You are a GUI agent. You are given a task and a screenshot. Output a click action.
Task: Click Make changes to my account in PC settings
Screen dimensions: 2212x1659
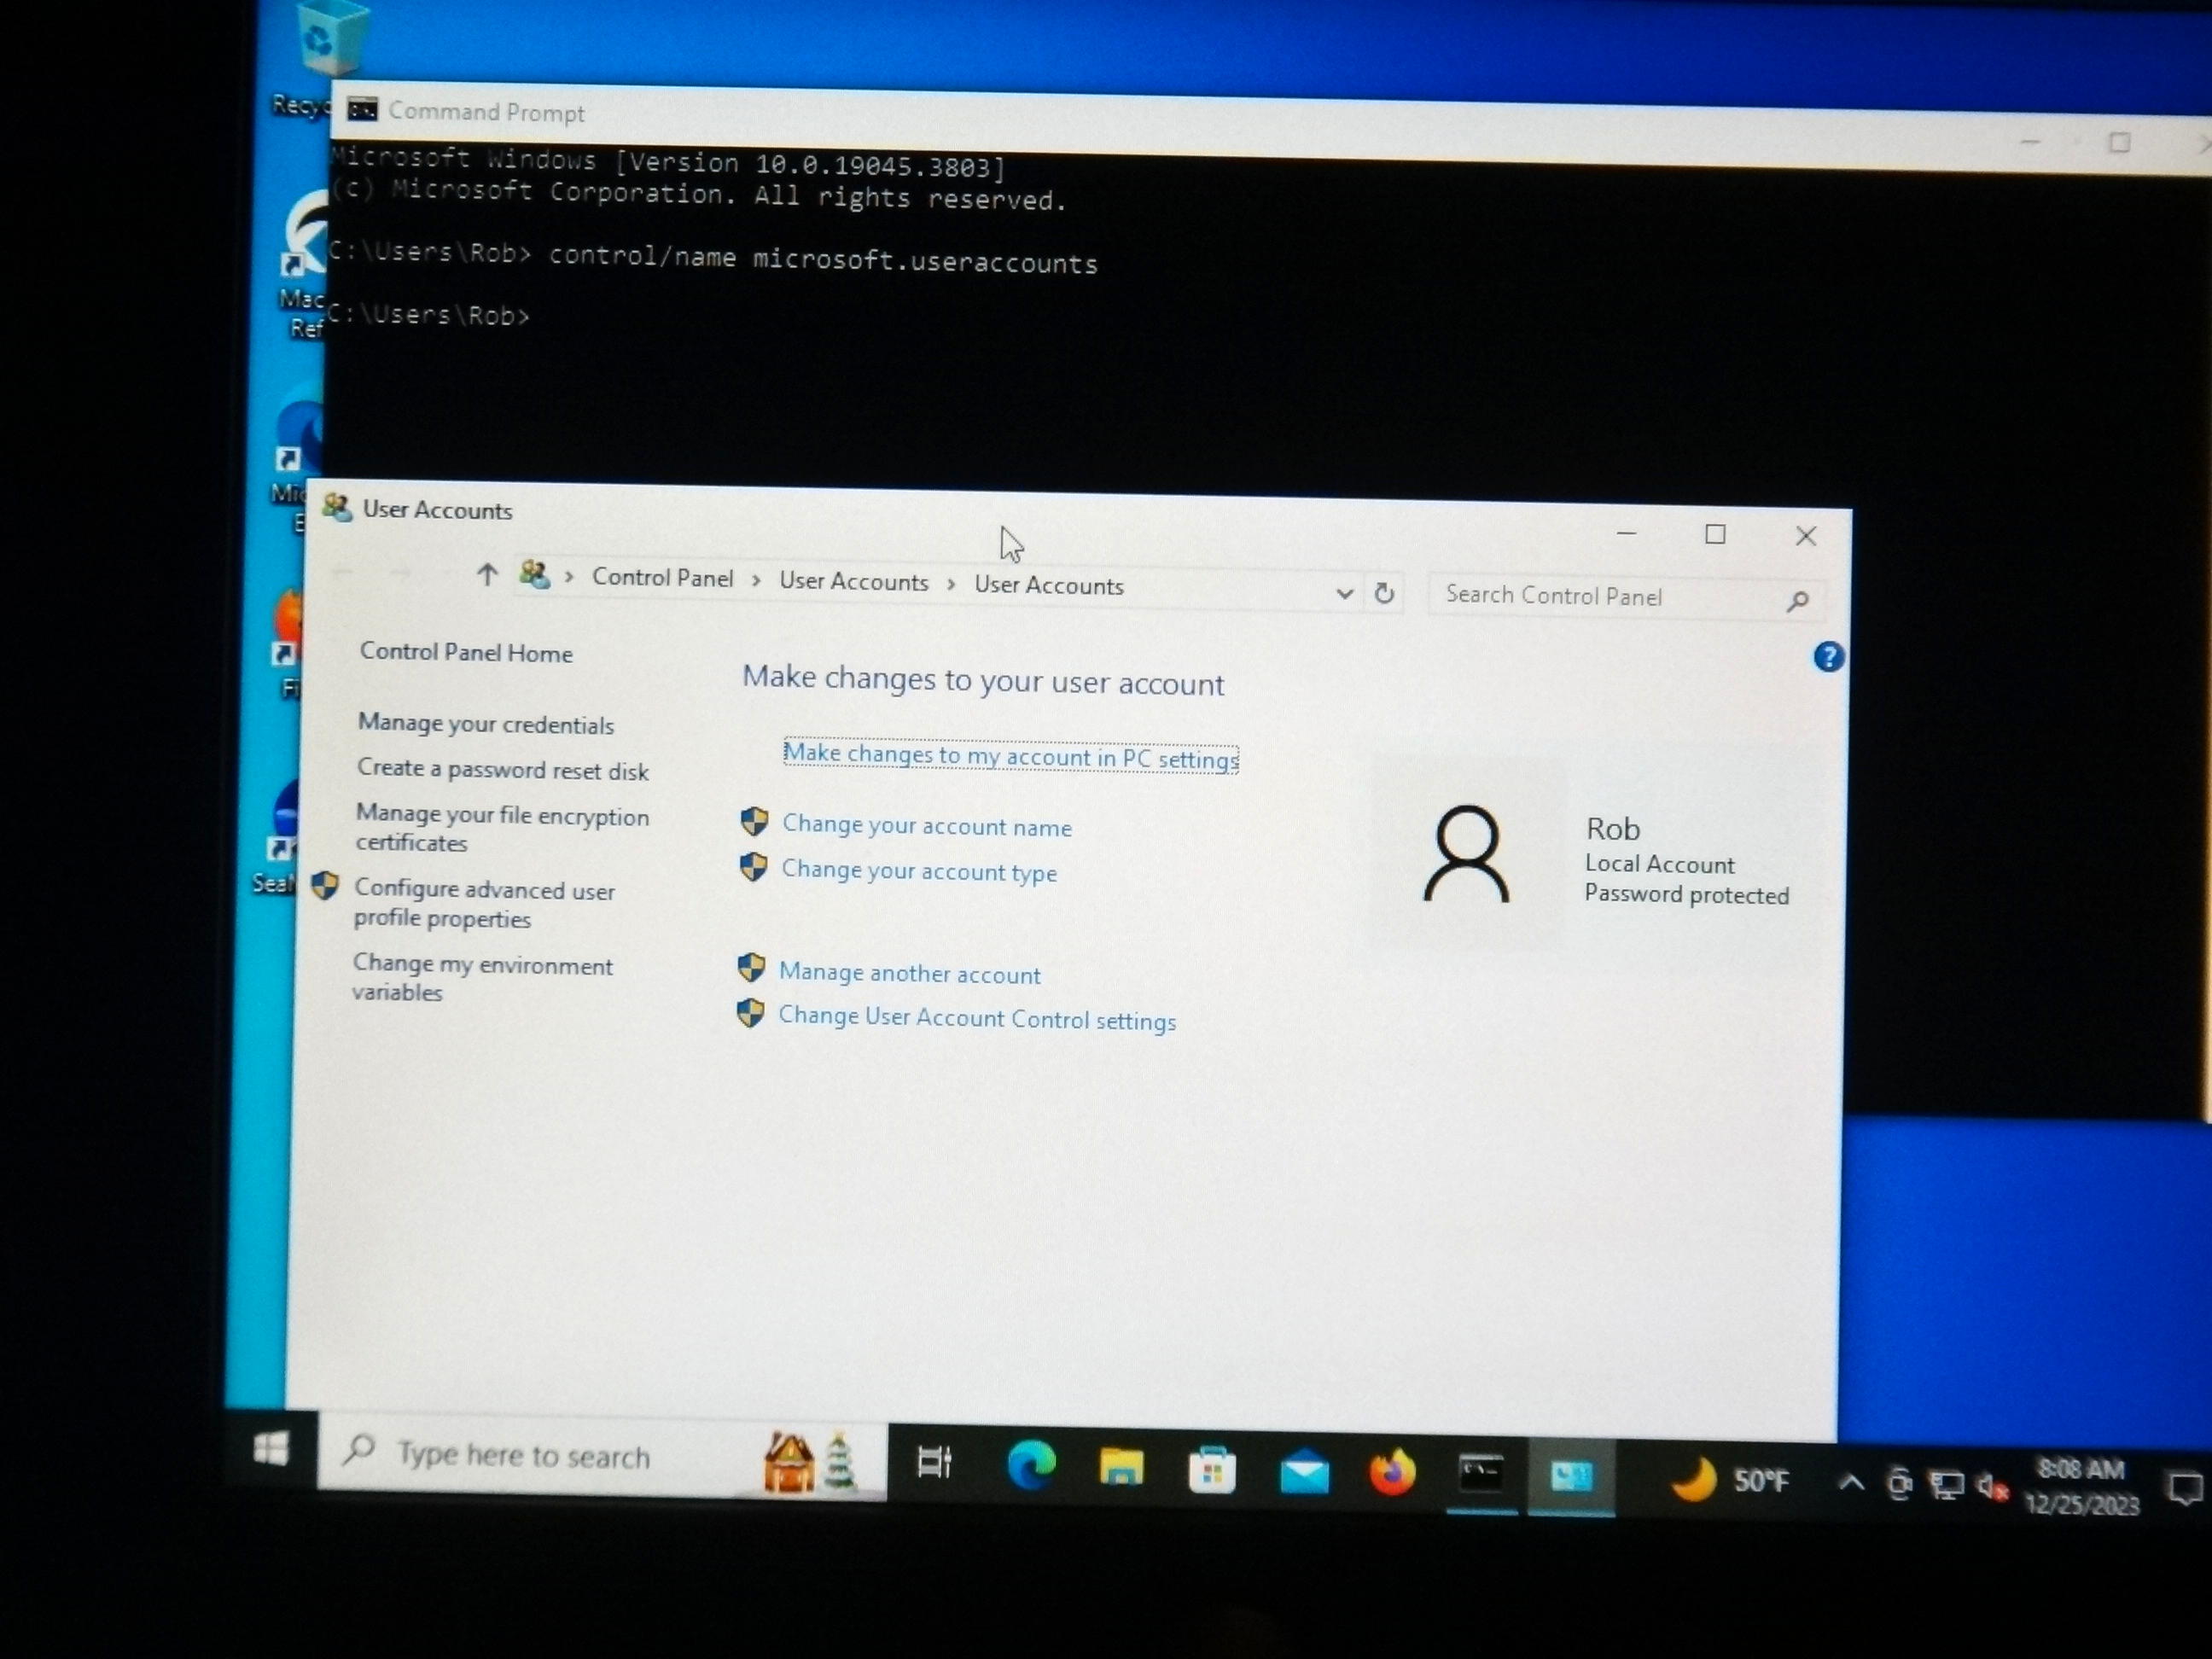(x=1011, y=757)
